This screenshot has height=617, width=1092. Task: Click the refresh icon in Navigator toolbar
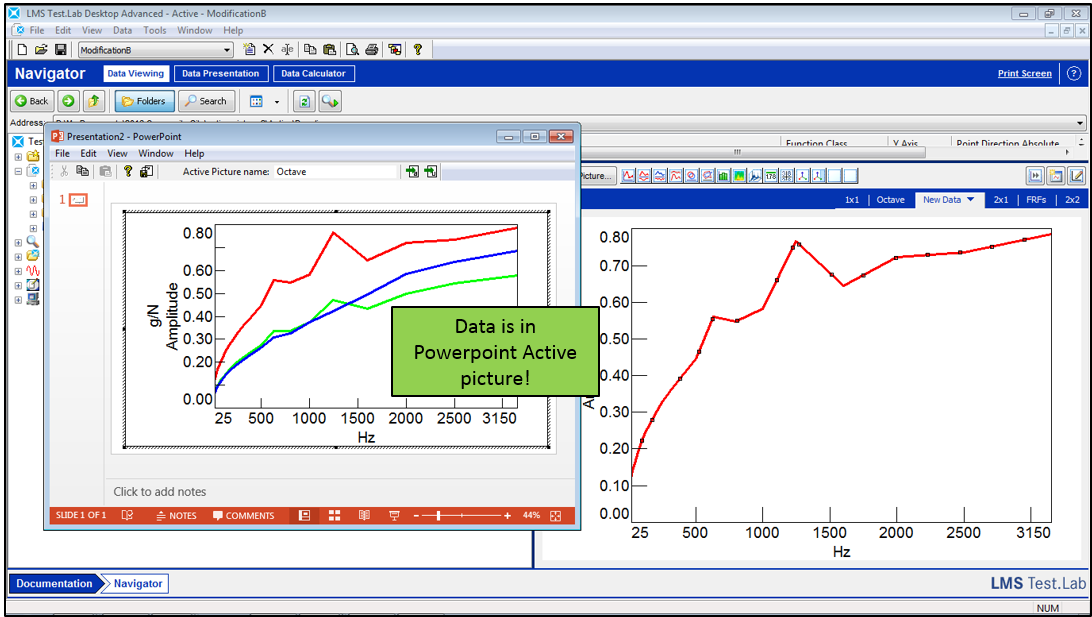(304, 101)
